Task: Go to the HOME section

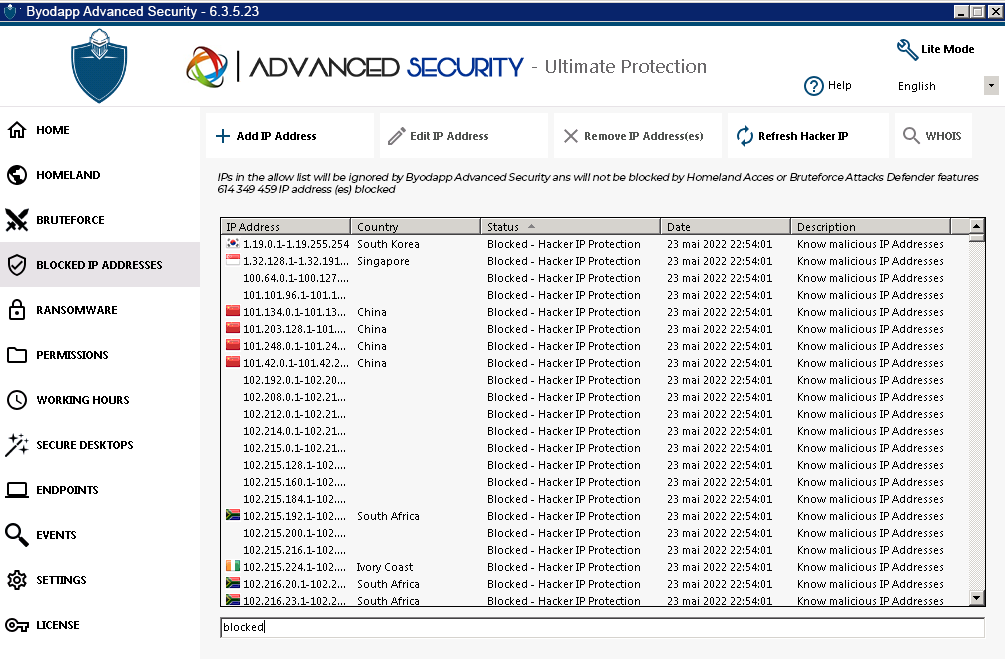Action: [x=100, y=129]
